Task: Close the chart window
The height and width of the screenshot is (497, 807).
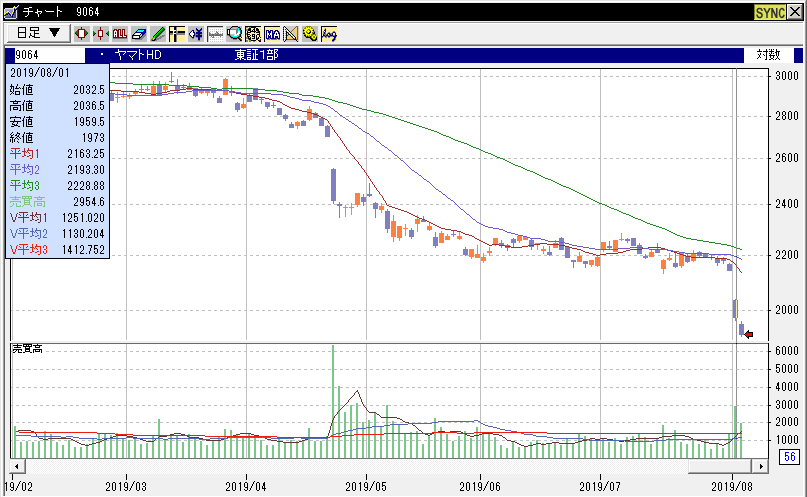Action: (x=796, y=10)
